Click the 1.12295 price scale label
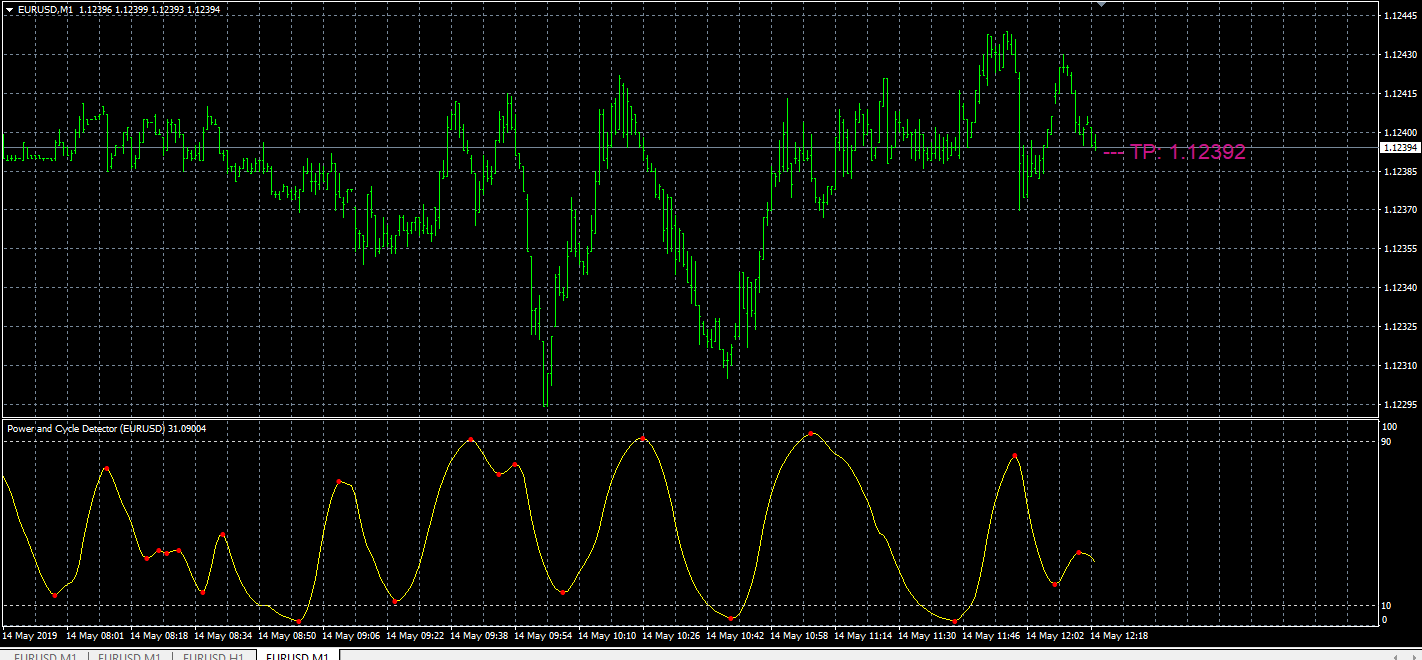Image resolution: width=1422 pixels, height=660 pixels. click(1401, 405)
